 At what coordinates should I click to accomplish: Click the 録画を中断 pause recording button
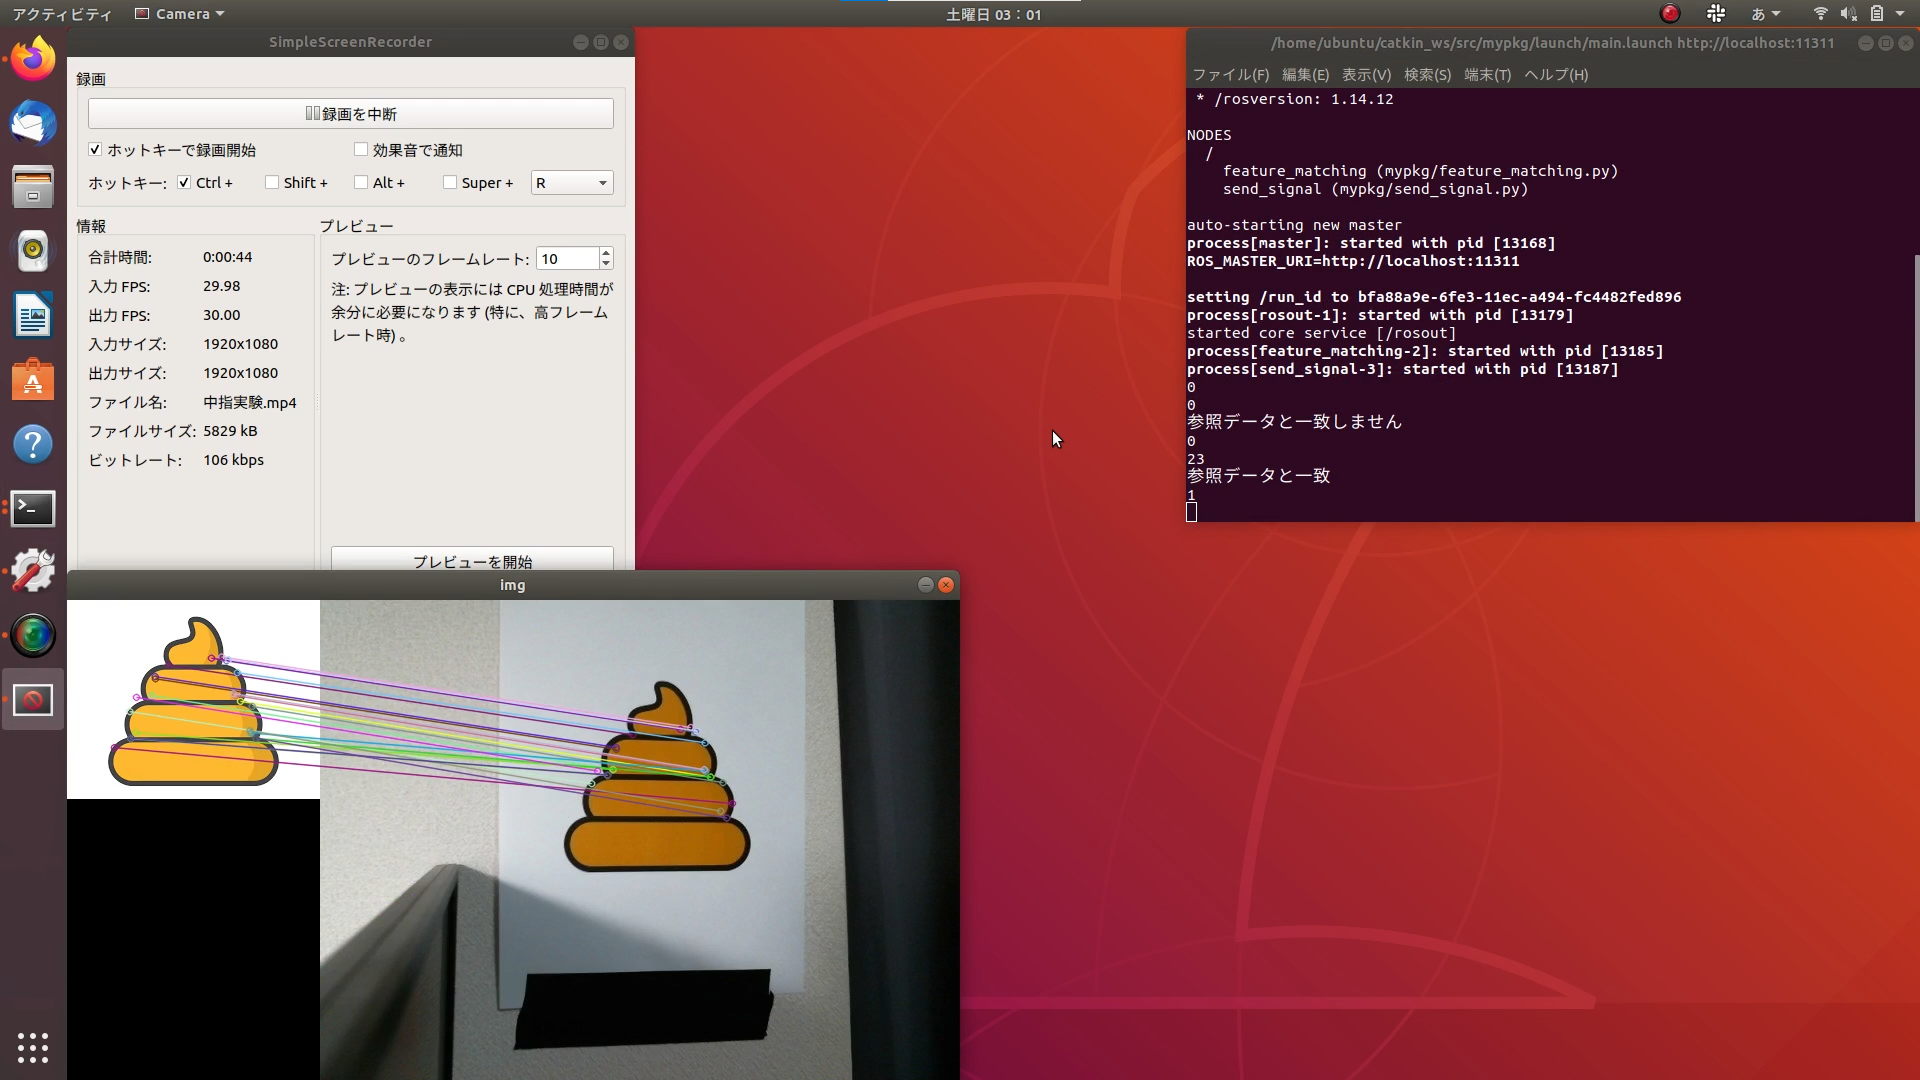pos(351,114)
